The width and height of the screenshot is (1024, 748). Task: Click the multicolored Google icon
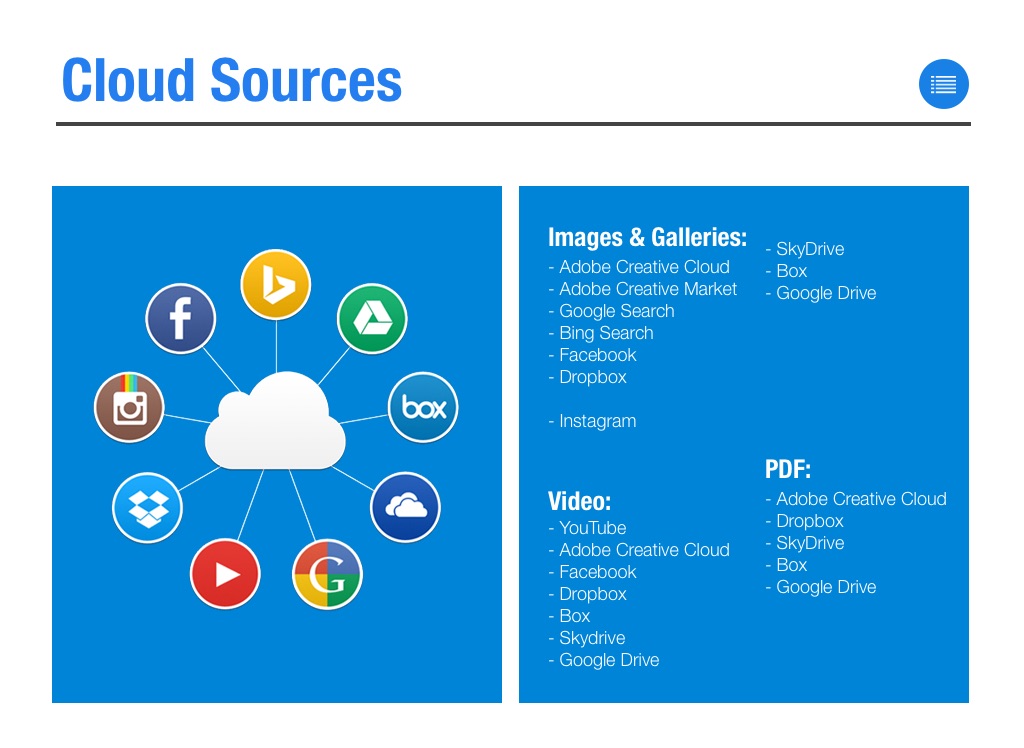(327, 575)
